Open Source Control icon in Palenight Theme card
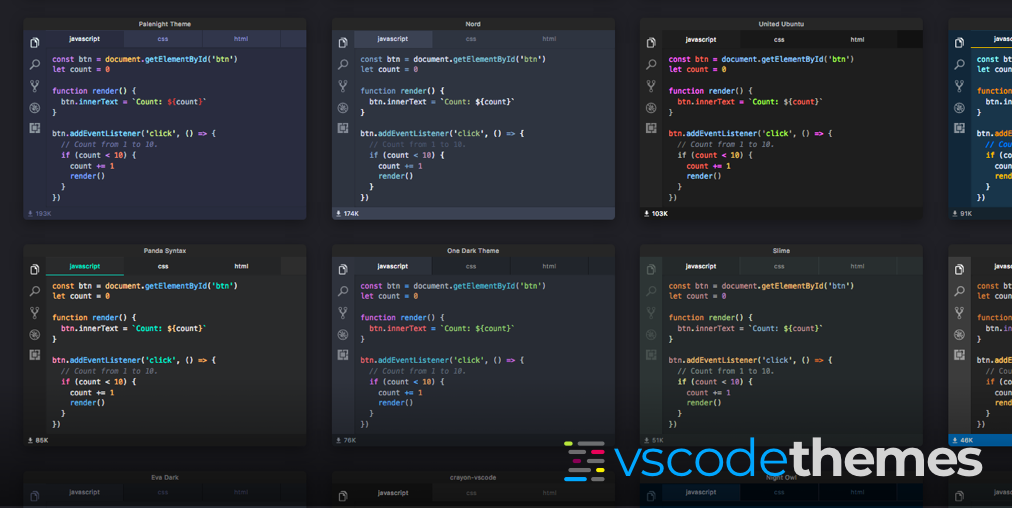Viewport: 1012px width, 508px height. click(x=35, y=85)
